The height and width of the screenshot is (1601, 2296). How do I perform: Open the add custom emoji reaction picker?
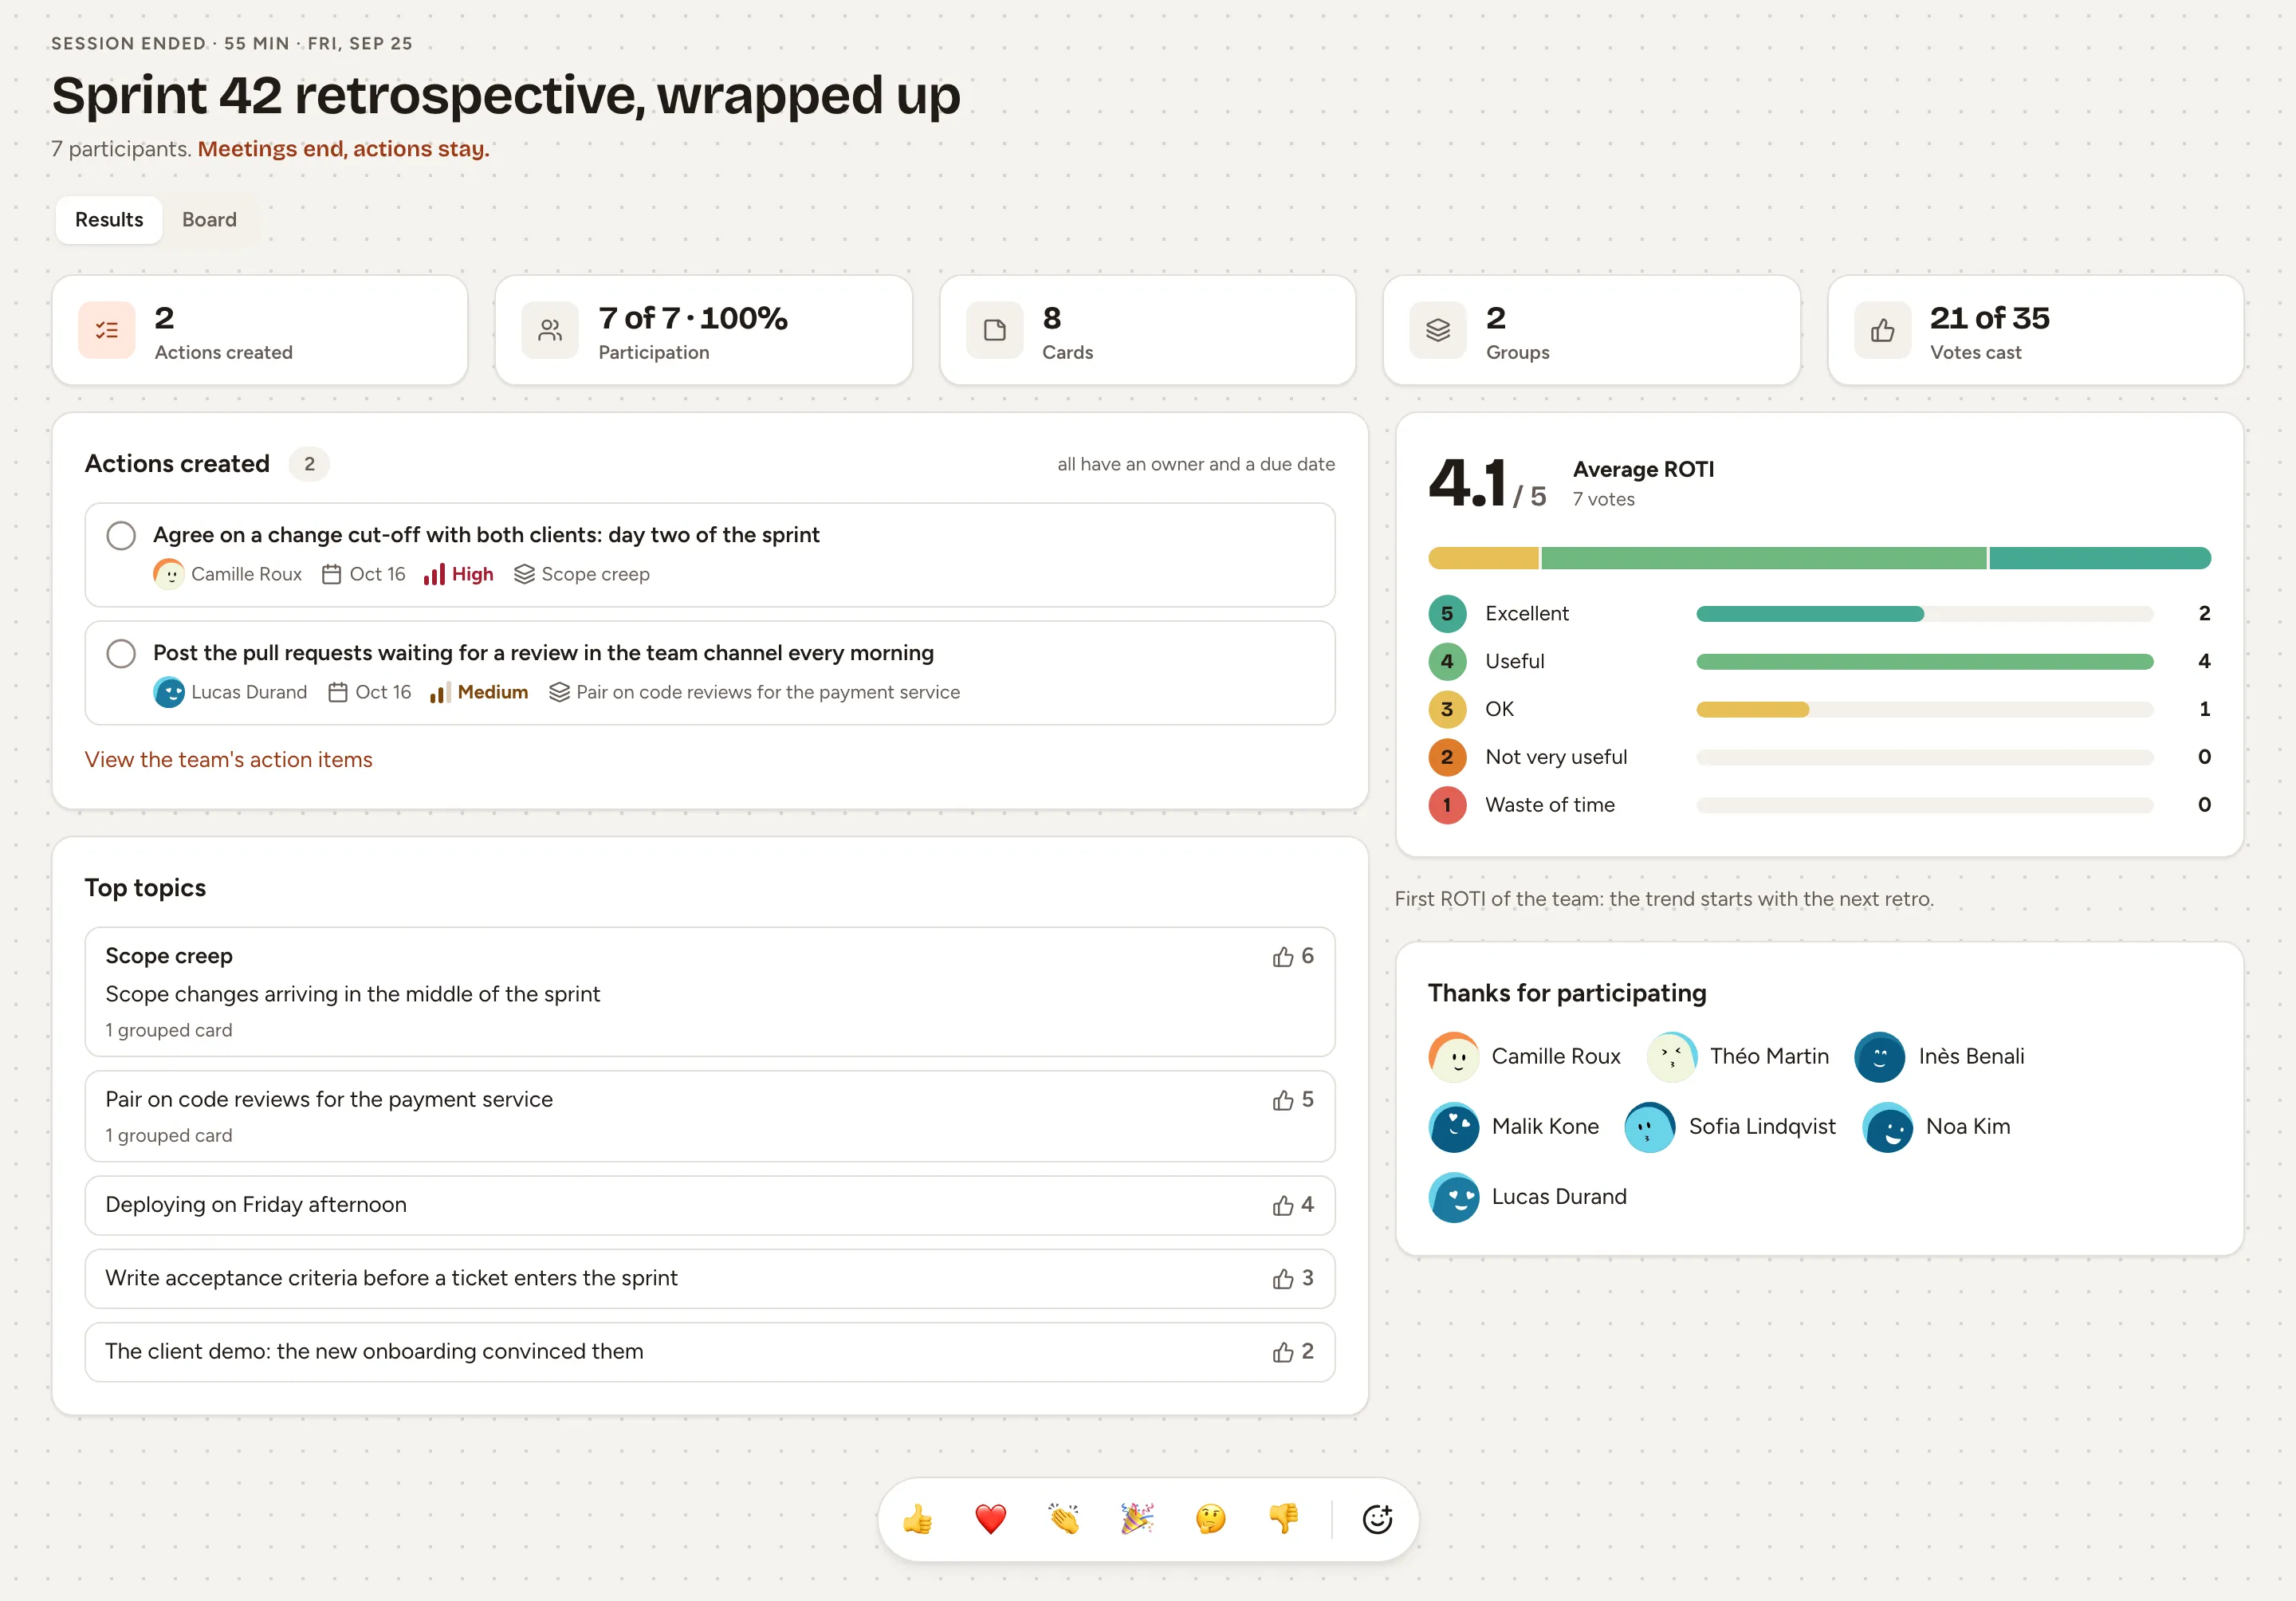pyautogui.click(x=1377, y=1519)
